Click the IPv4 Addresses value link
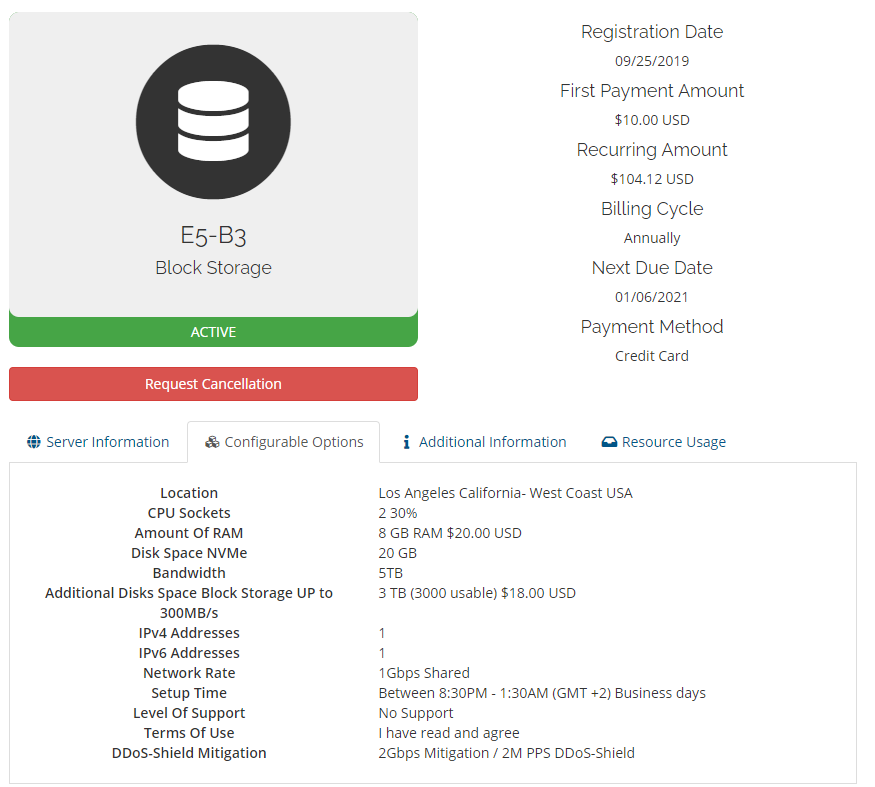This screenshot has height=787, width=875. 382,633
